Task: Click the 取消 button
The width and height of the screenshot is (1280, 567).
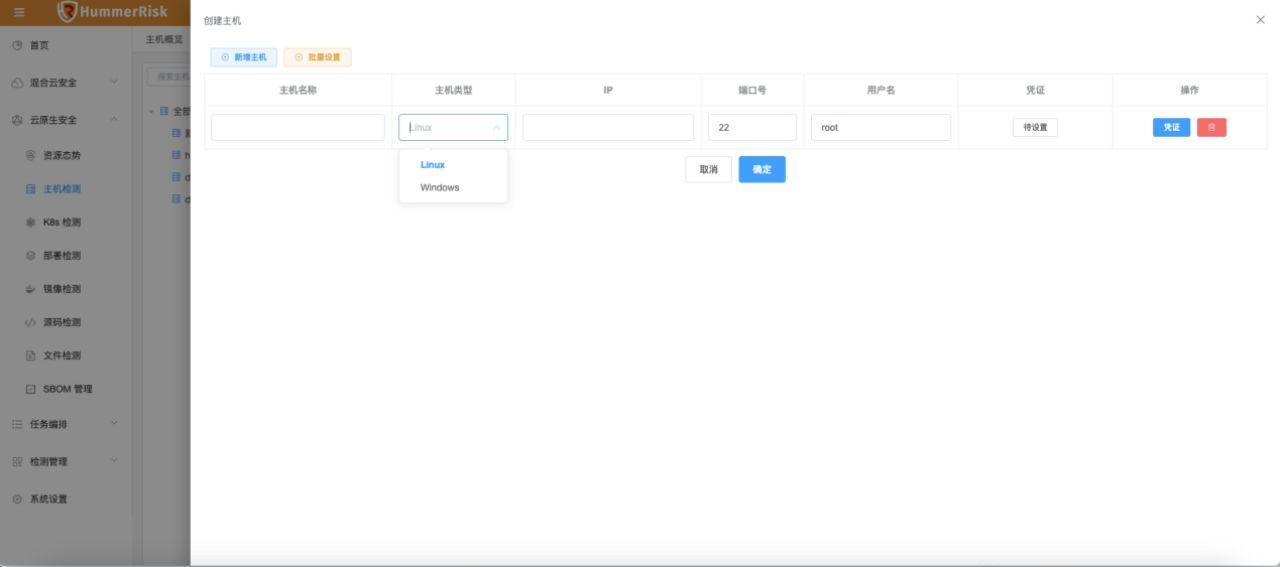Action: point(708,170)
